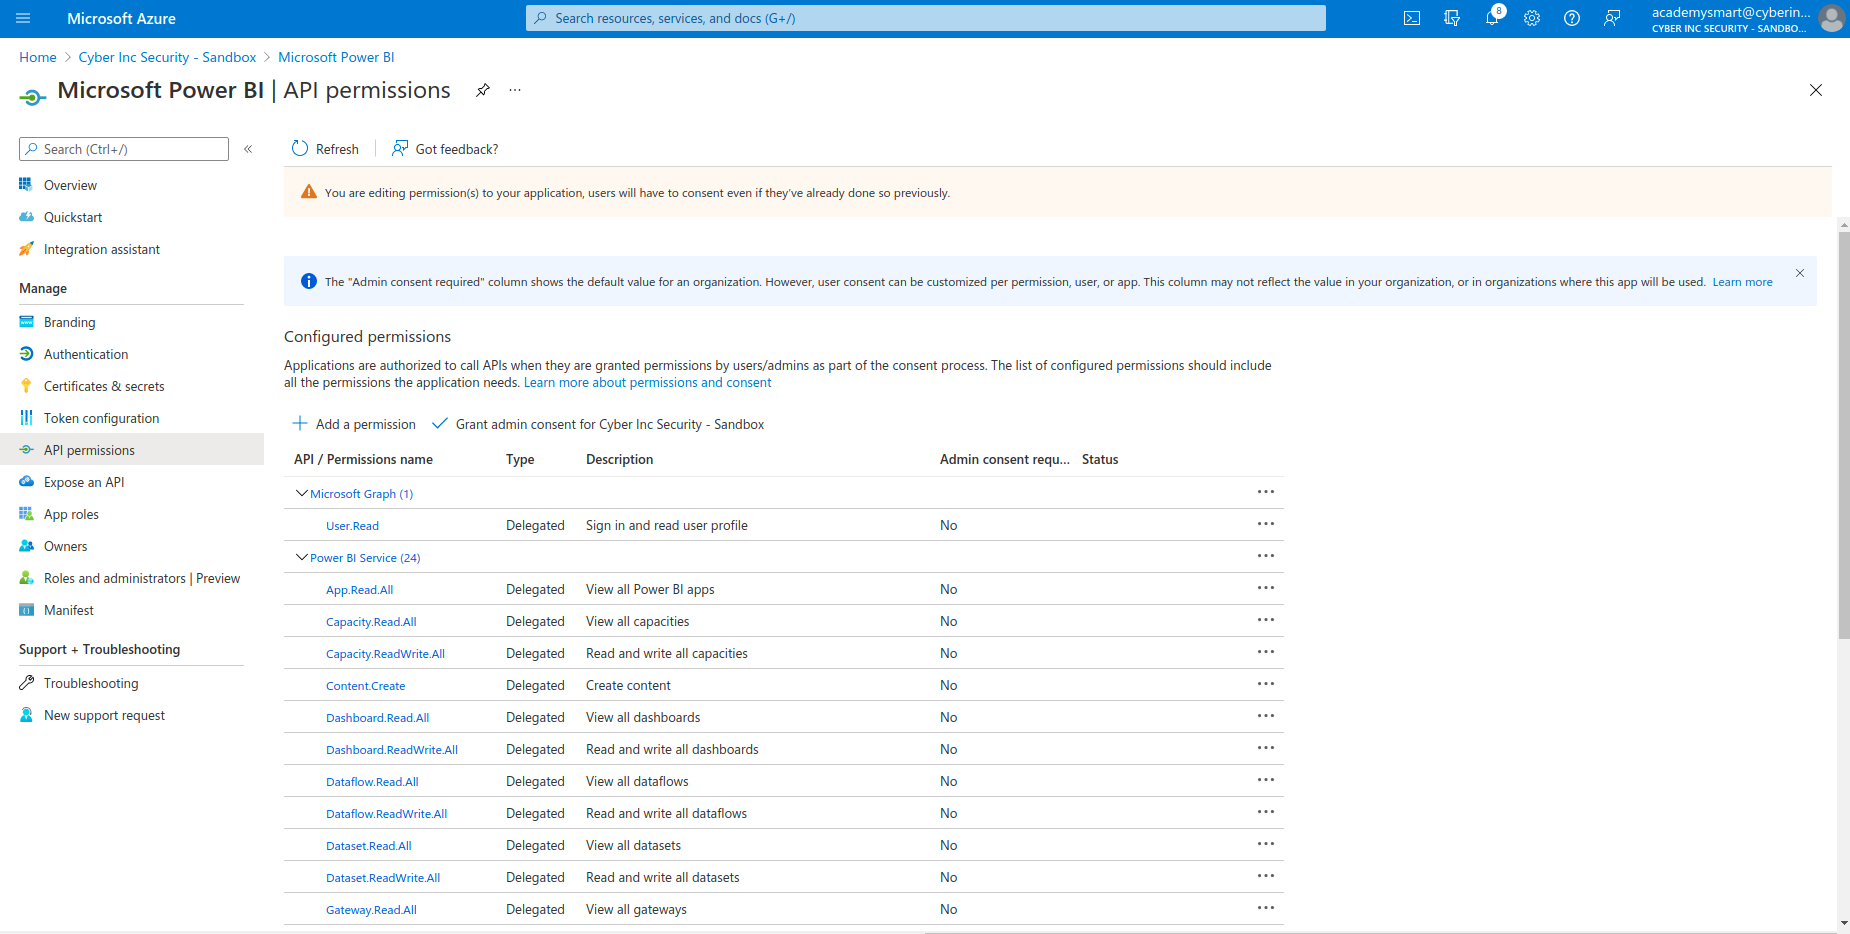This screenshot has width=1850, height=934.
Task: Open the Help question mark icon
Action: tap(1572, 18)
